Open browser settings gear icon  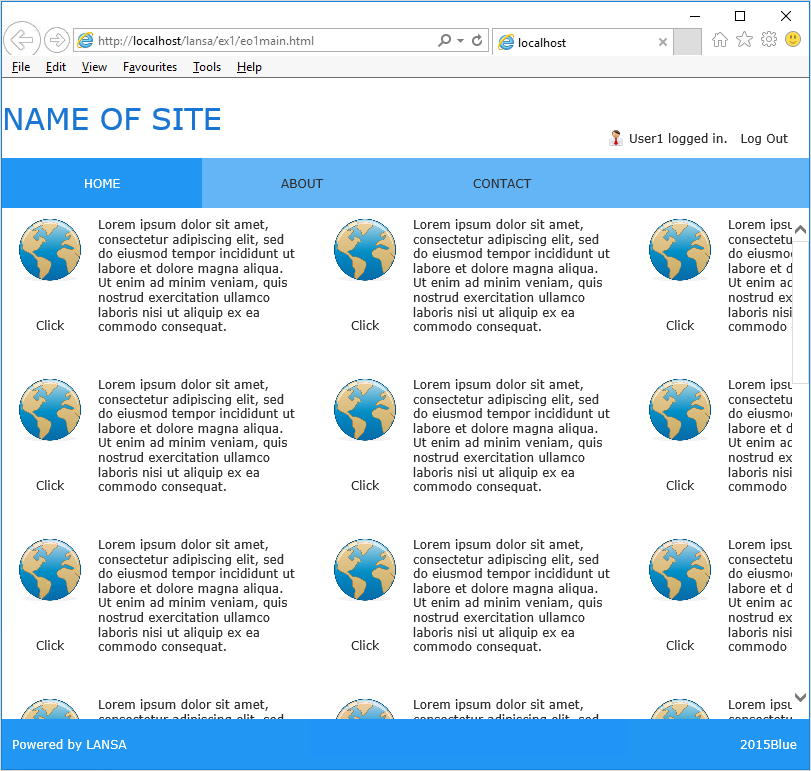769,39
